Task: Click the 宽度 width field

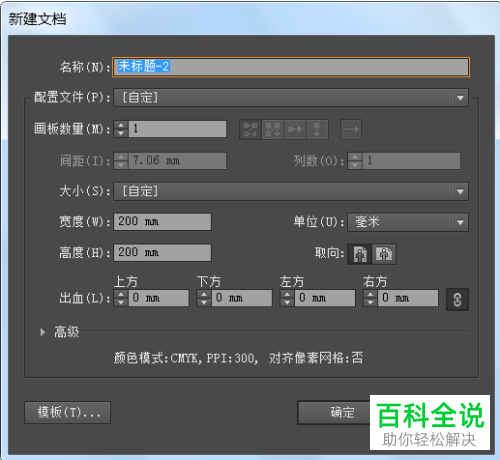Action: coord(162,222)
